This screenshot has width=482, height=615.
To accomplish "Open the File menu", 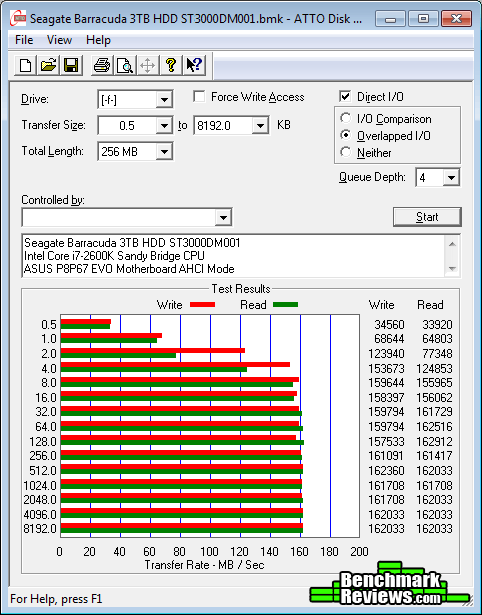I will point(24,40).
